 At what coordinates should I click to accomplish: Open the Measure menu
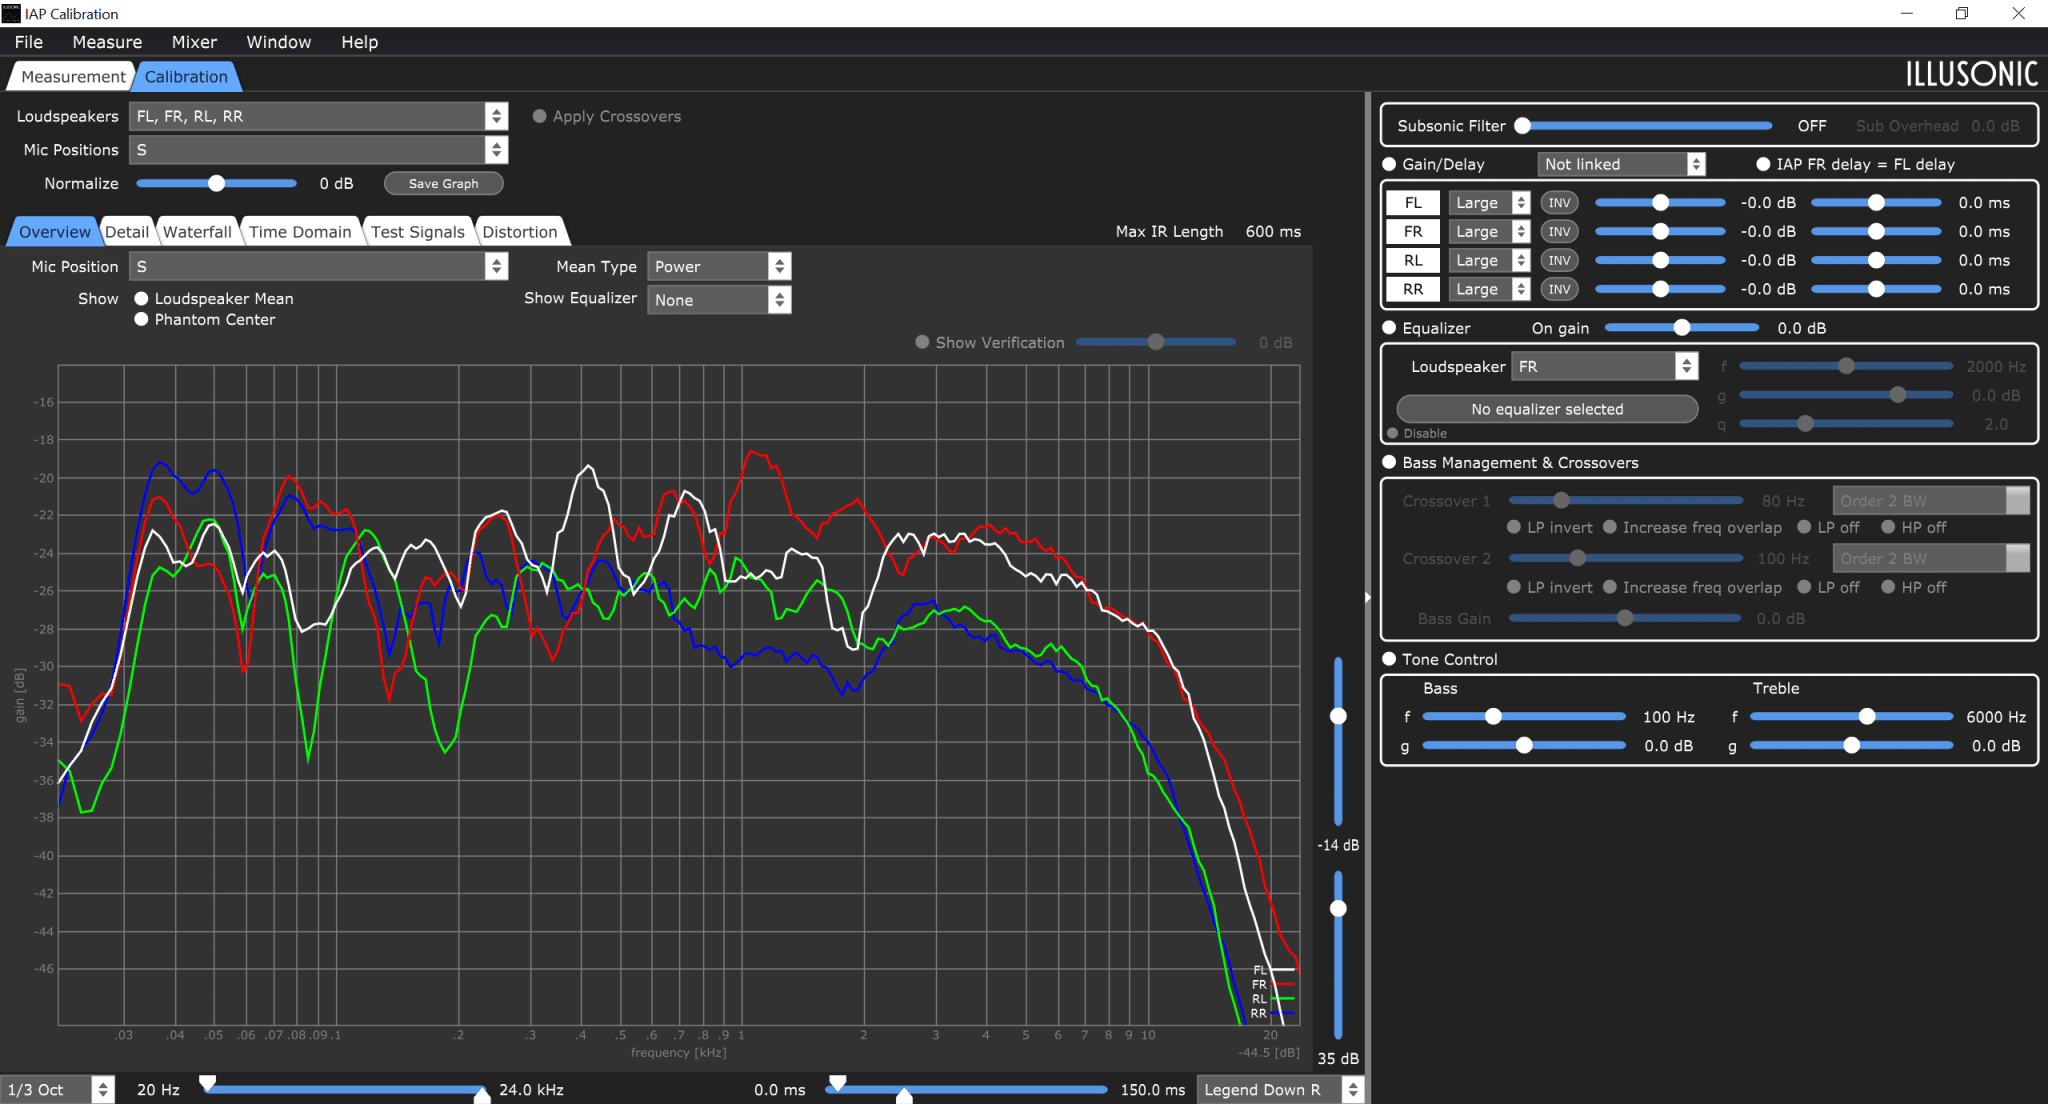point(107,42)
